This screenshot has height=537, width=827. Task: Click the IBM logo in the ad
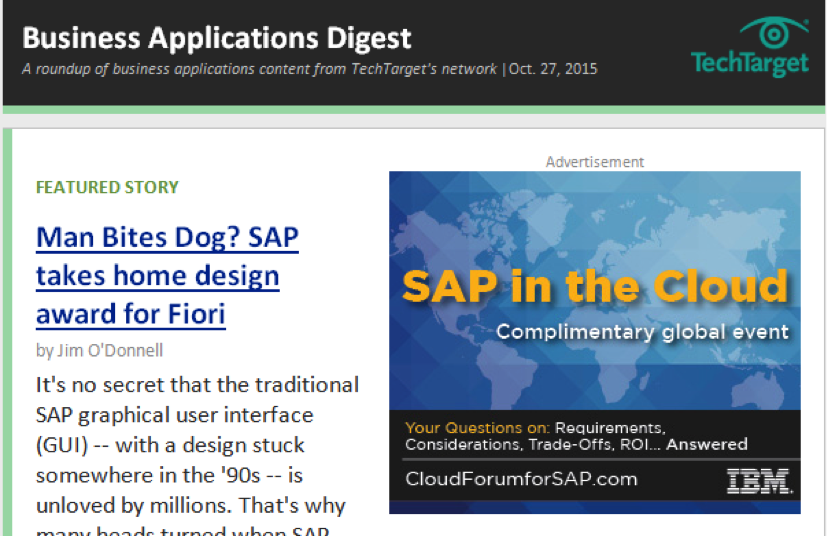tap(759, 481)
